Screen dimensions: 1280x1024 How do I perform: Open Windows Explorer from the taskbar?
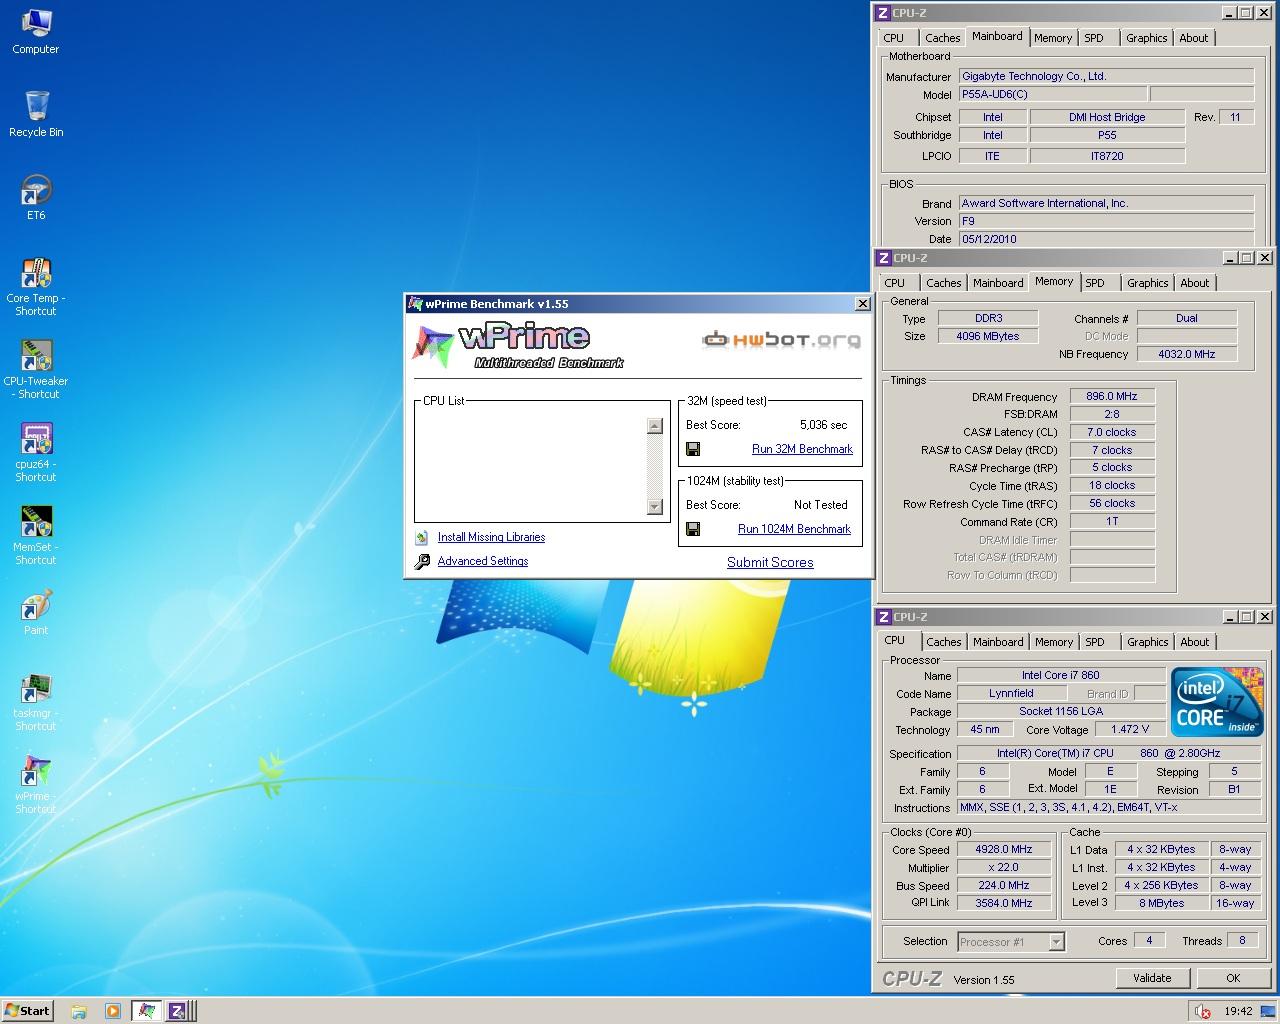[79, 1011]
